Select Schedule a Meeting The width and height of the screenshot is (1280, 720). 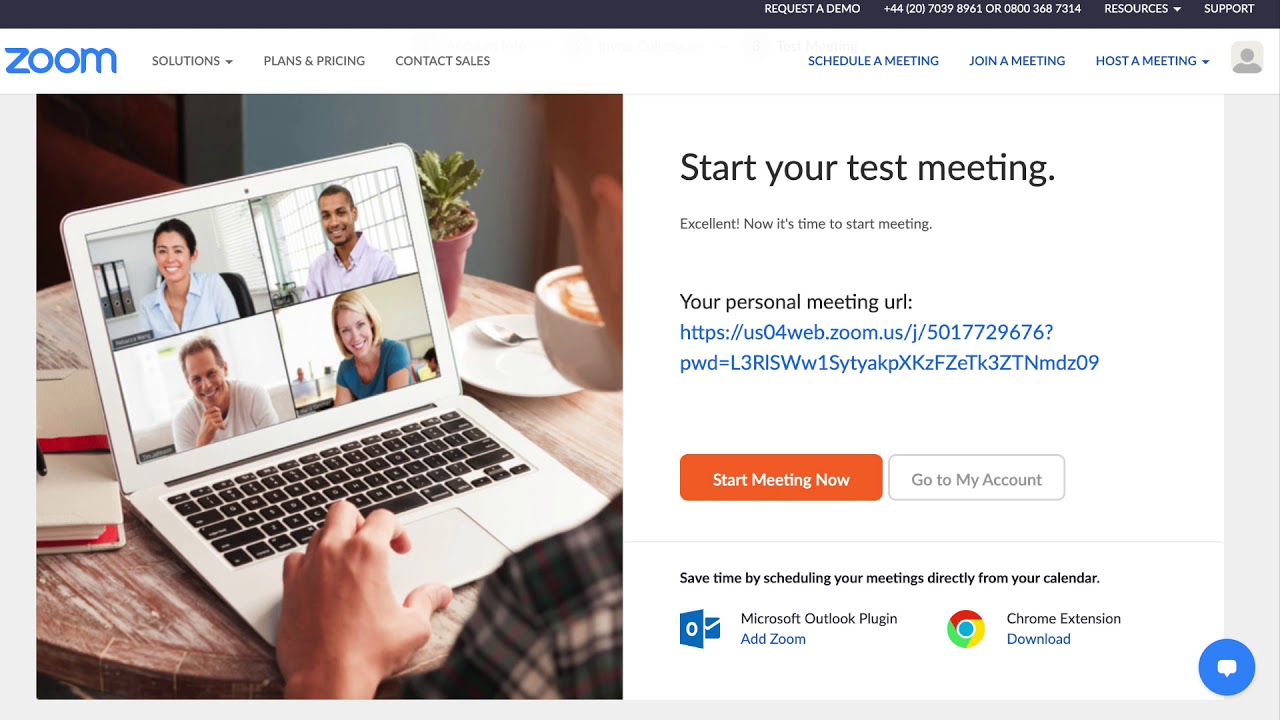tap(873, 61)
